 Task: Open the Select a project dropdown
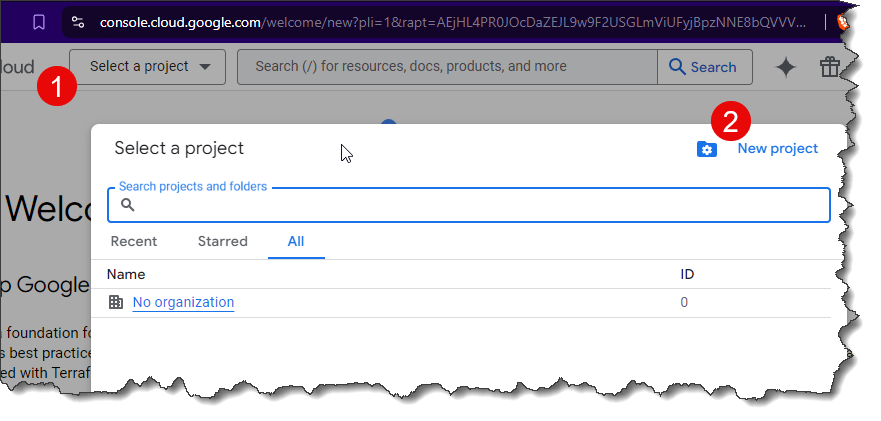tap(147, 67)
